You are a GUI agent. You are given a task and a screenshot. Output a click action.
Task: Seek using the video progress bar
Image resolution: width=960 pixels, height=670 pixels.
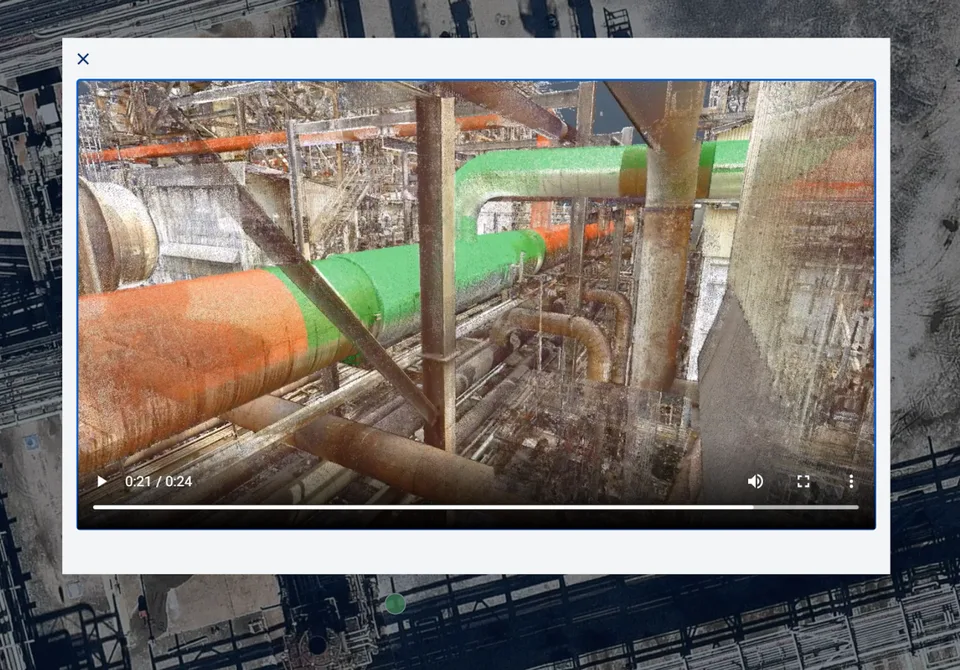(476, 507)
